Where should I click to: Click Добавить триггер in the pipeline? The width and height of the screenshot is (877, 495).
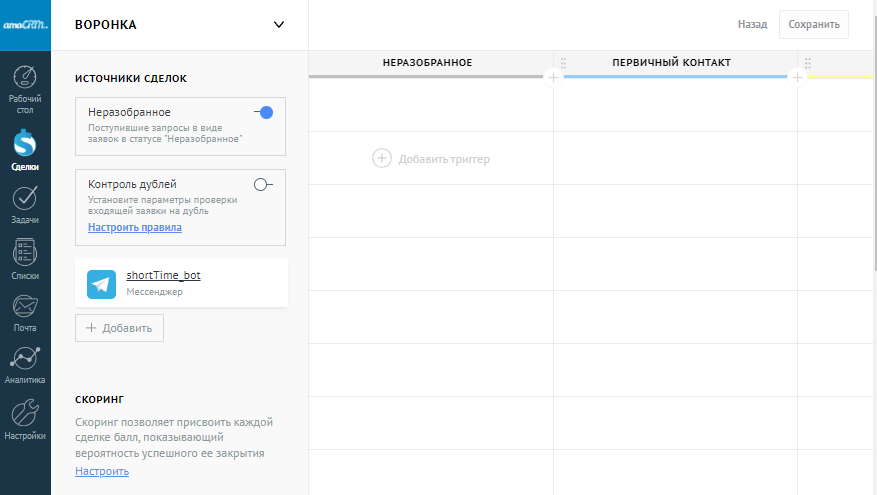click(431, 158)
